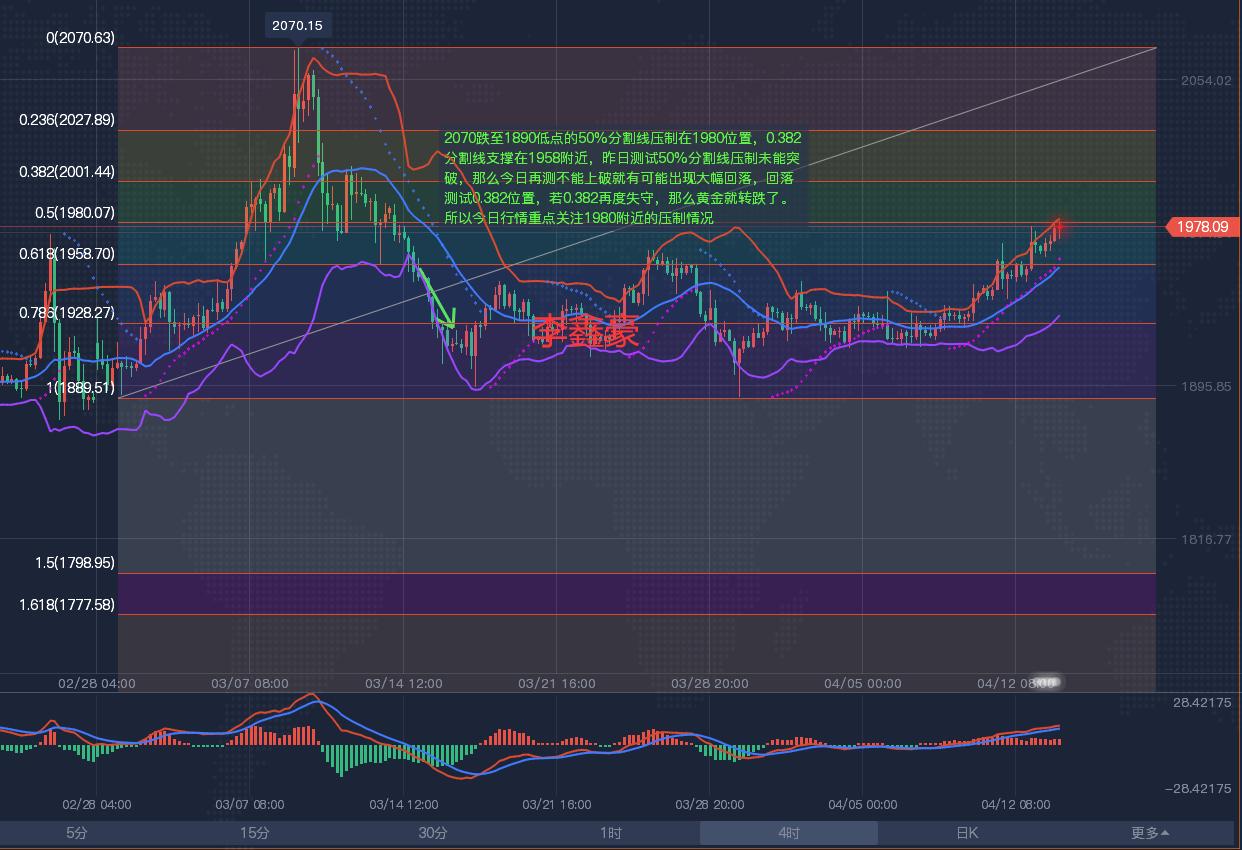Select the 1时 timeframe tab
Image resolution: width=1242 pixels, height=850 pixels.
[609, 832]
